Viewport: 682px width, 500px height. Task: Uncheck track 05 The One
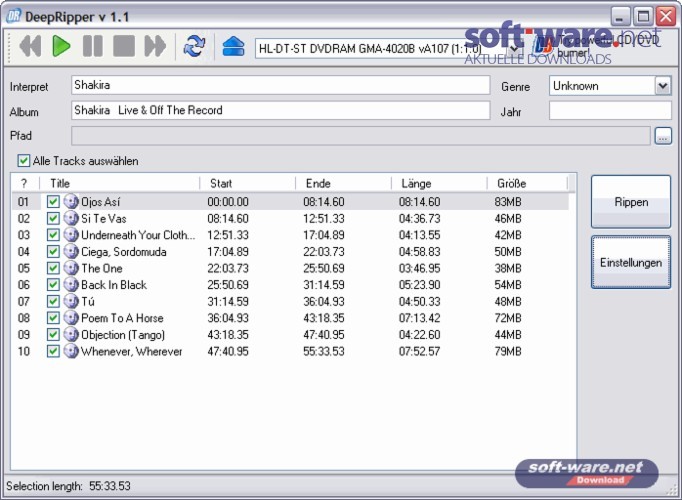point(53,268)
